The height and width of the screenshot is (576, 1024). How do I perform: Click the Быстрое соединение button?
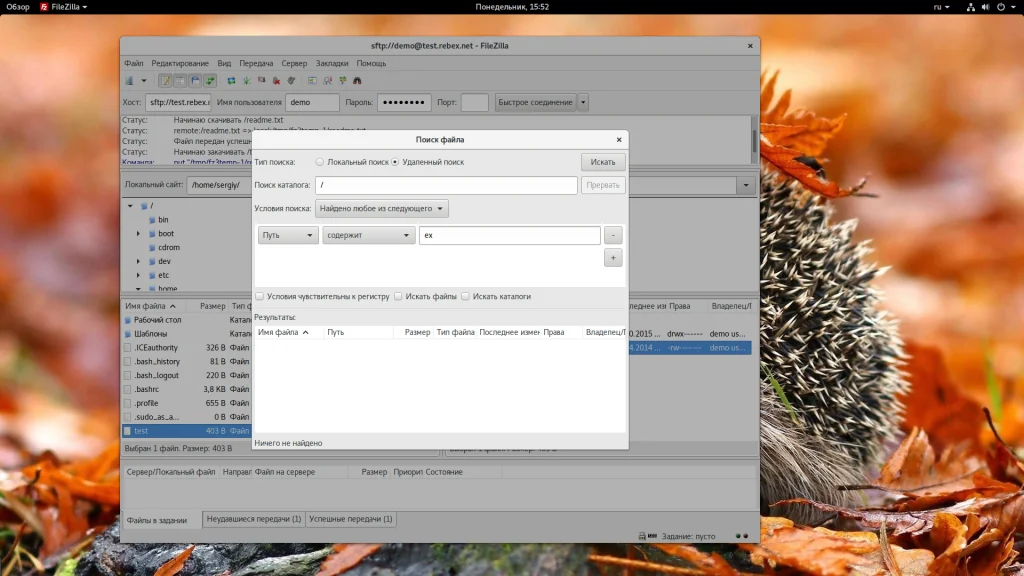(535, 102)
